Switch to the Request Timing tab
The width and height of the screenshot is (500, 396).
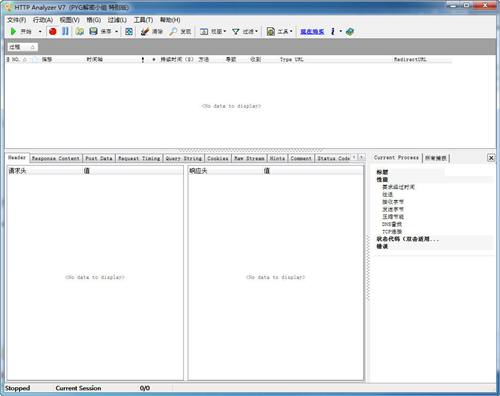[139, 158]
